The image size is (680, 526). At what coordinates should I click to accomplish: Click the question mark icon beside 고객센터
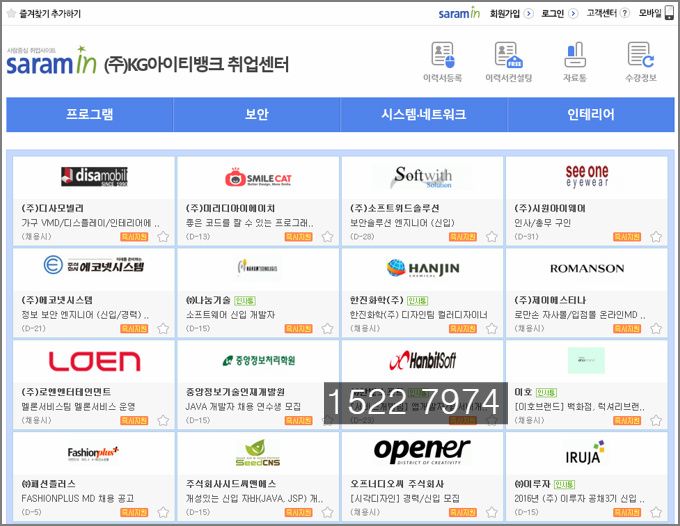coord(624,13)
